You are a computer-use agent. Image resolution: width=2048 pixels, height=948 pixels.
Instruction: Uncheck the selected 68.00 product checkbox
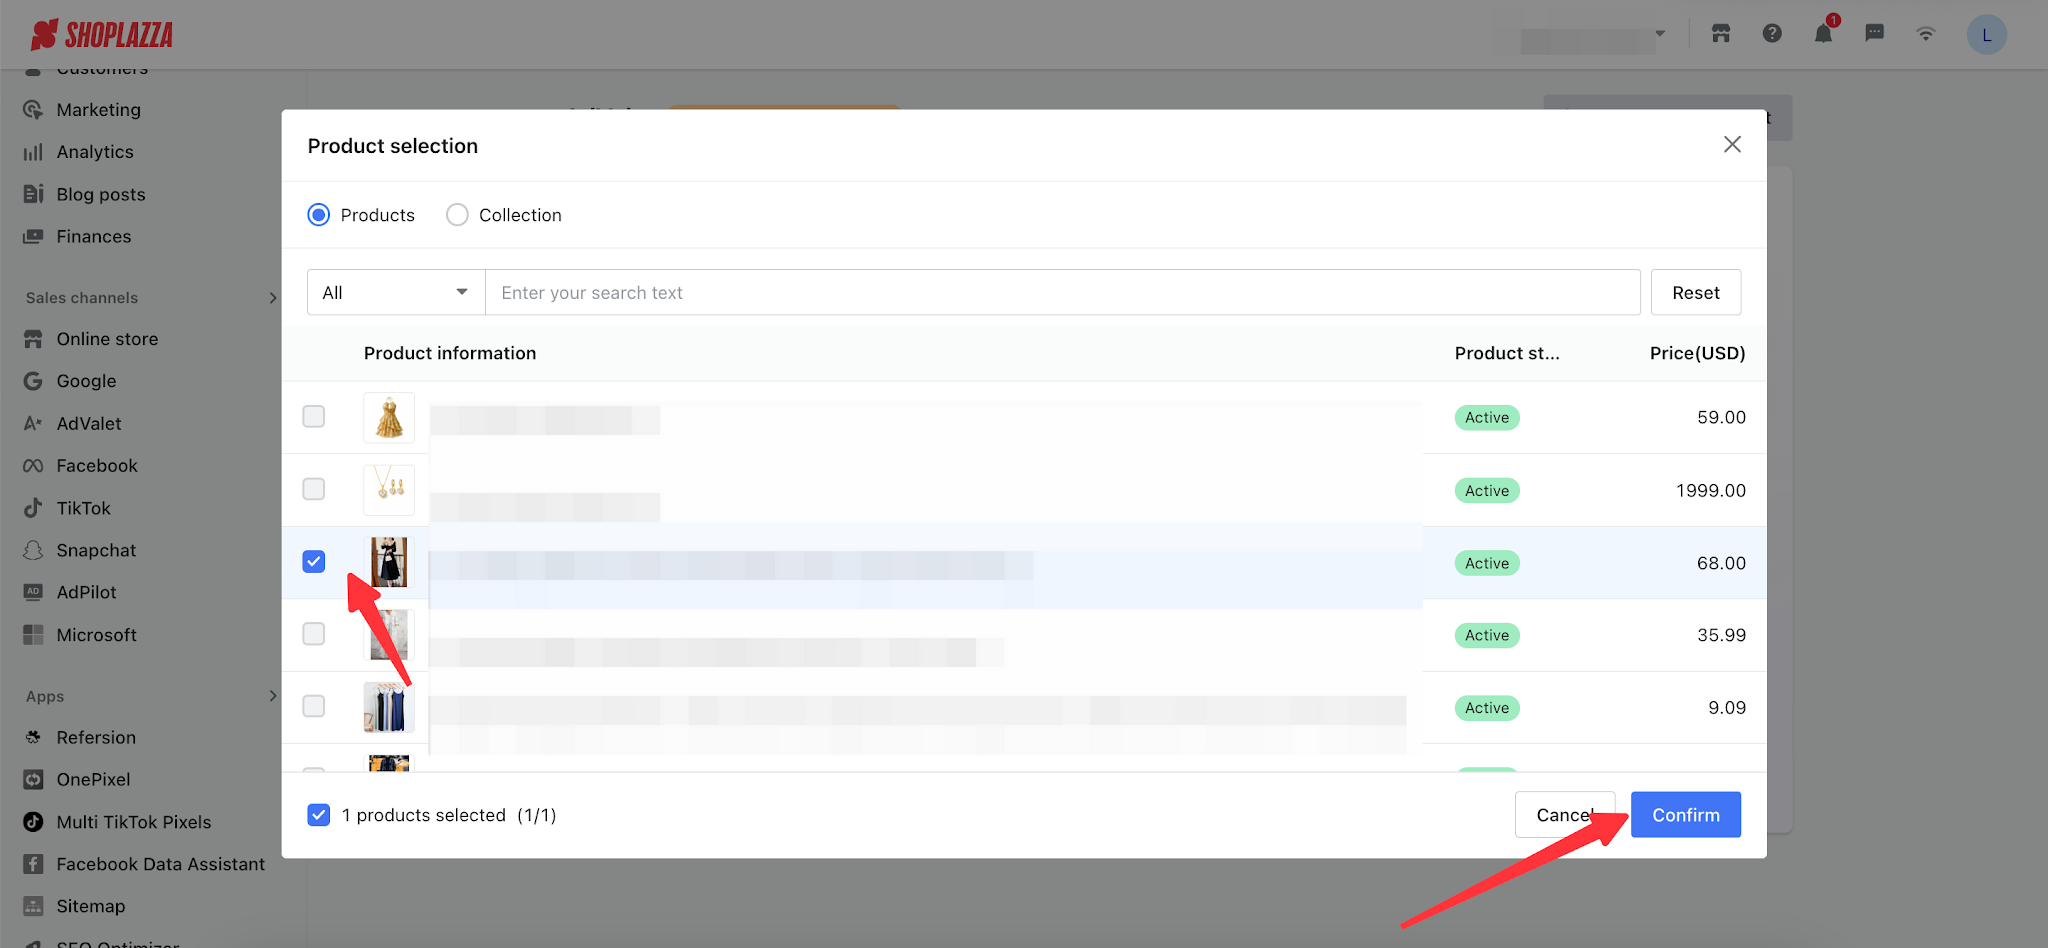(x=314, y=562)
